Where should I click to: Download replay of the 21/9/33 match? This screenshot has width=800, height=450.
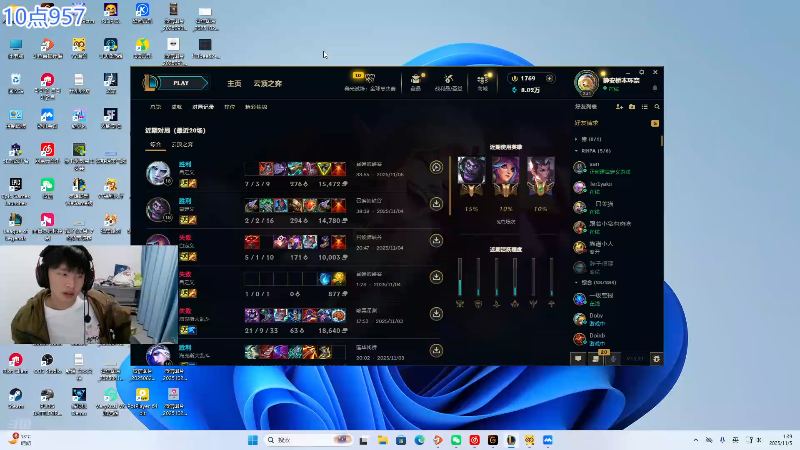[436, 314]
